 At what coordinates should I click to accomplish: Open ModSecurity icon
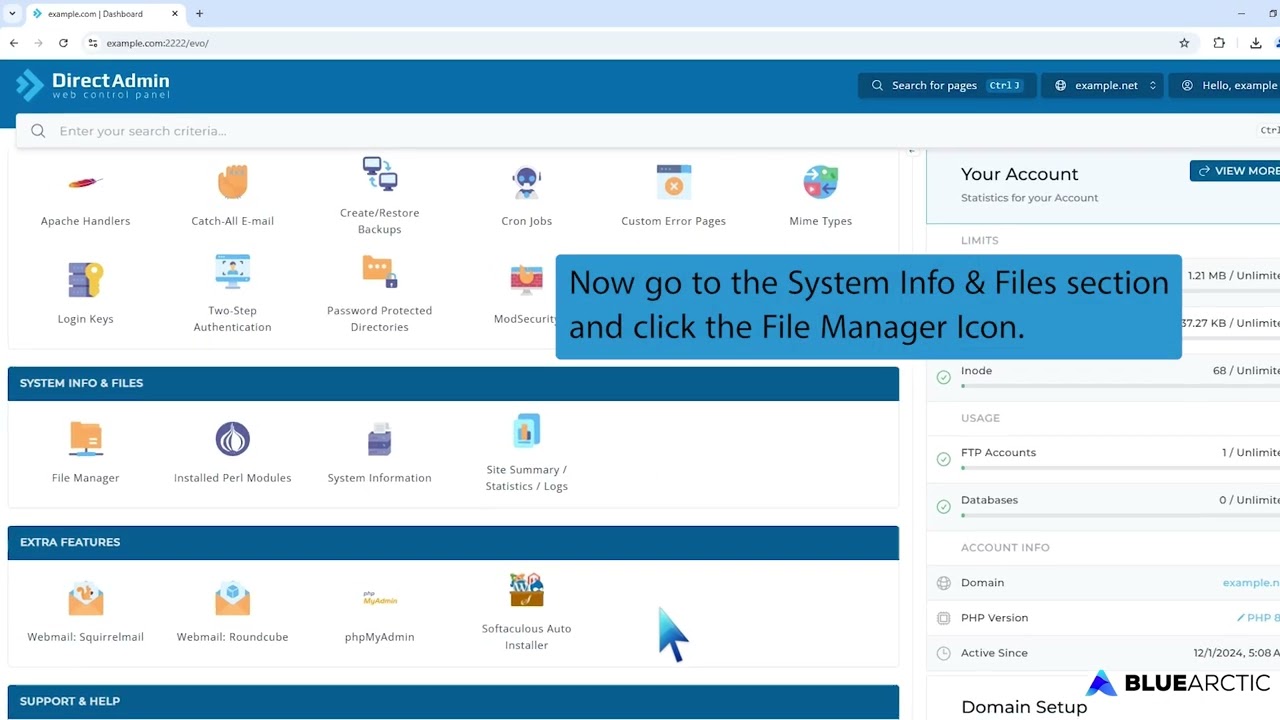[x=526, y=280]
